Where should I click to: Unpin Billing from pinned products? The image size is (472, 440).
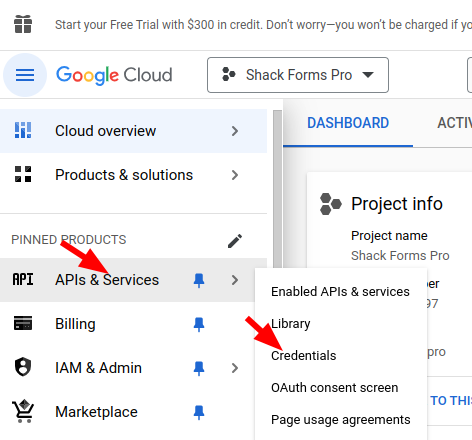[x=199, y=324]
